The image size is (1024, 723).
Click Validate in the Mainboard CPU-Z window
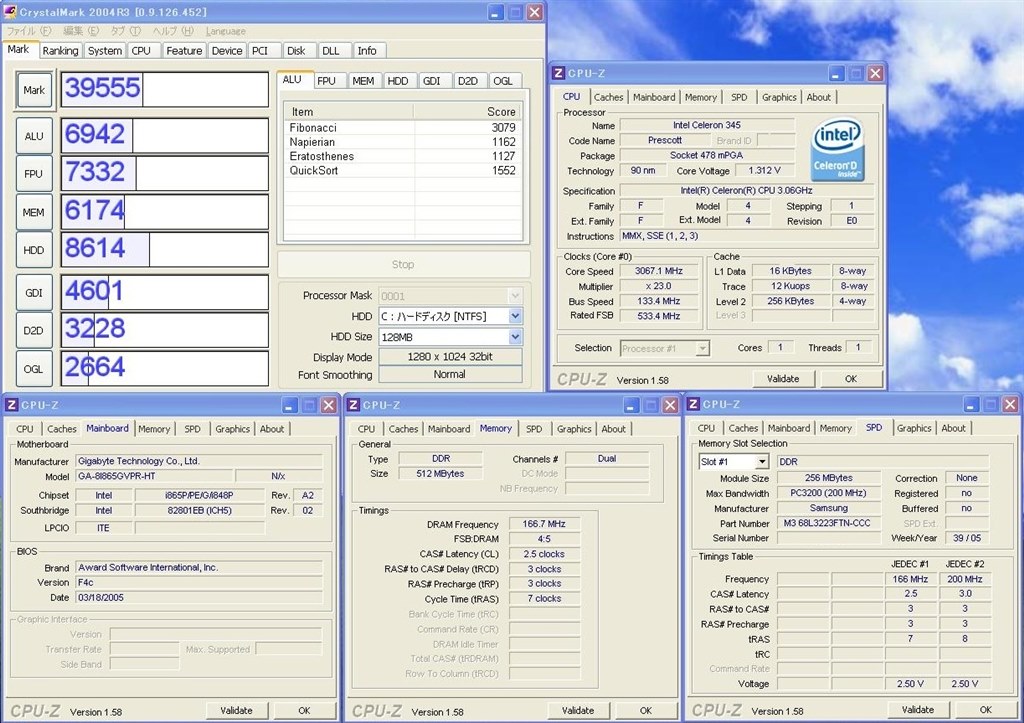point(236,711)
